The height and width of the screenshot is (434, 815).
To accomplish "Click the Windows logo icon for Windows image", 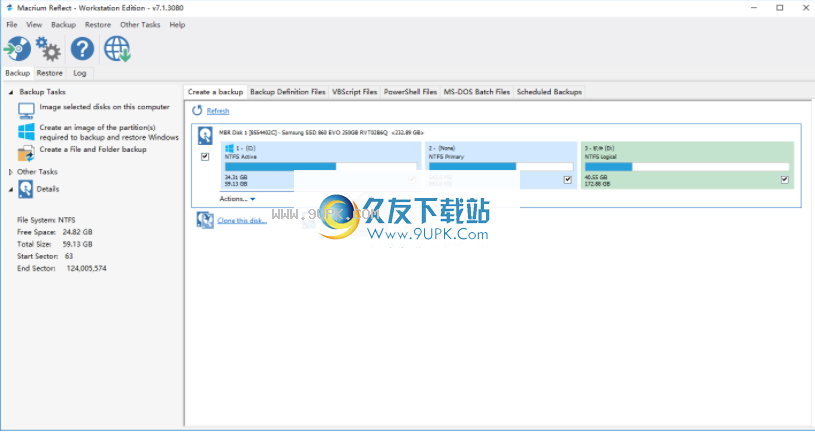I will point(26,131).
